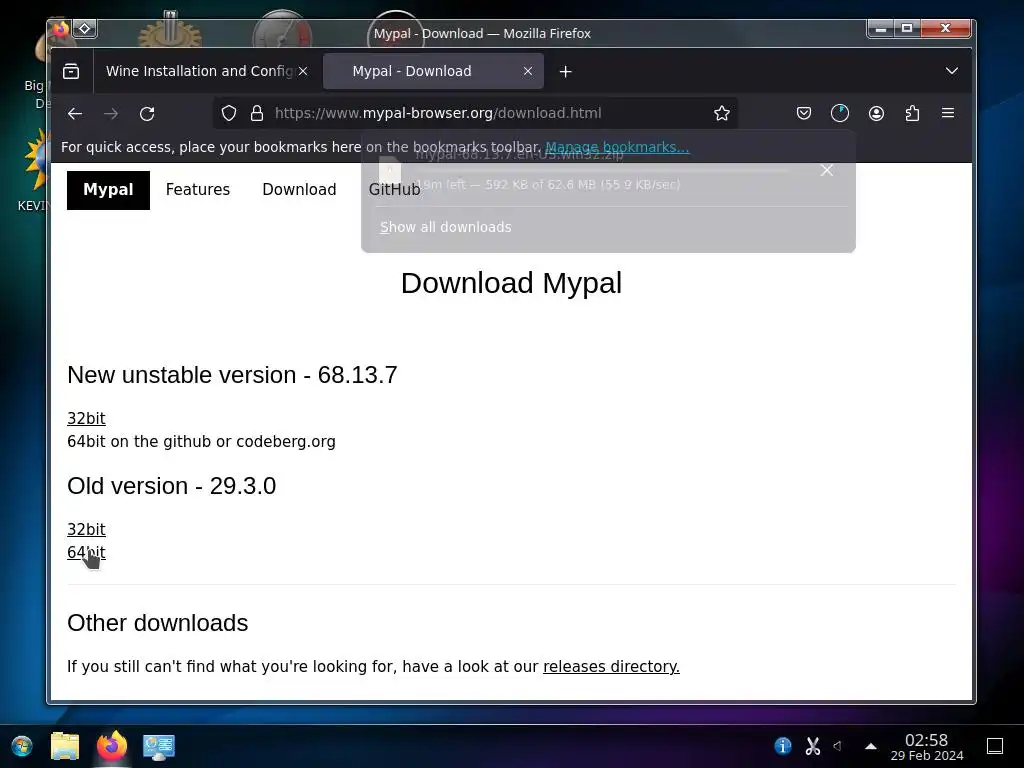Open Firefox View from the tab bar
Image resolution: width=1024 pixels, height=768 pixels.
71,71
